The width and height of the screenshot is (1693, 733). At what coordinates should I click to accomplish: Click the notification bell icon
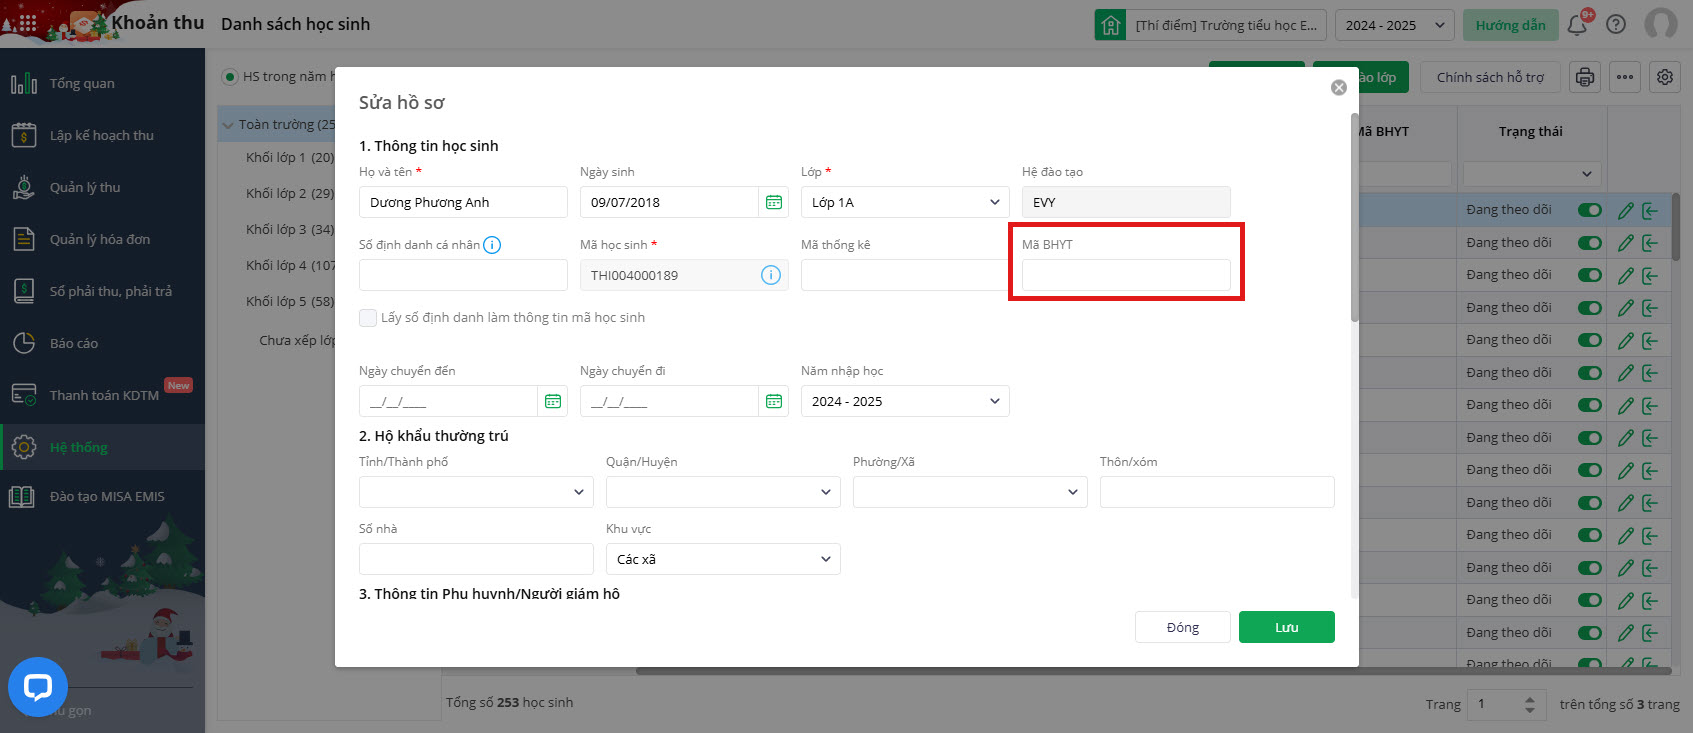pyautogui.click(x=1578, y=25)
